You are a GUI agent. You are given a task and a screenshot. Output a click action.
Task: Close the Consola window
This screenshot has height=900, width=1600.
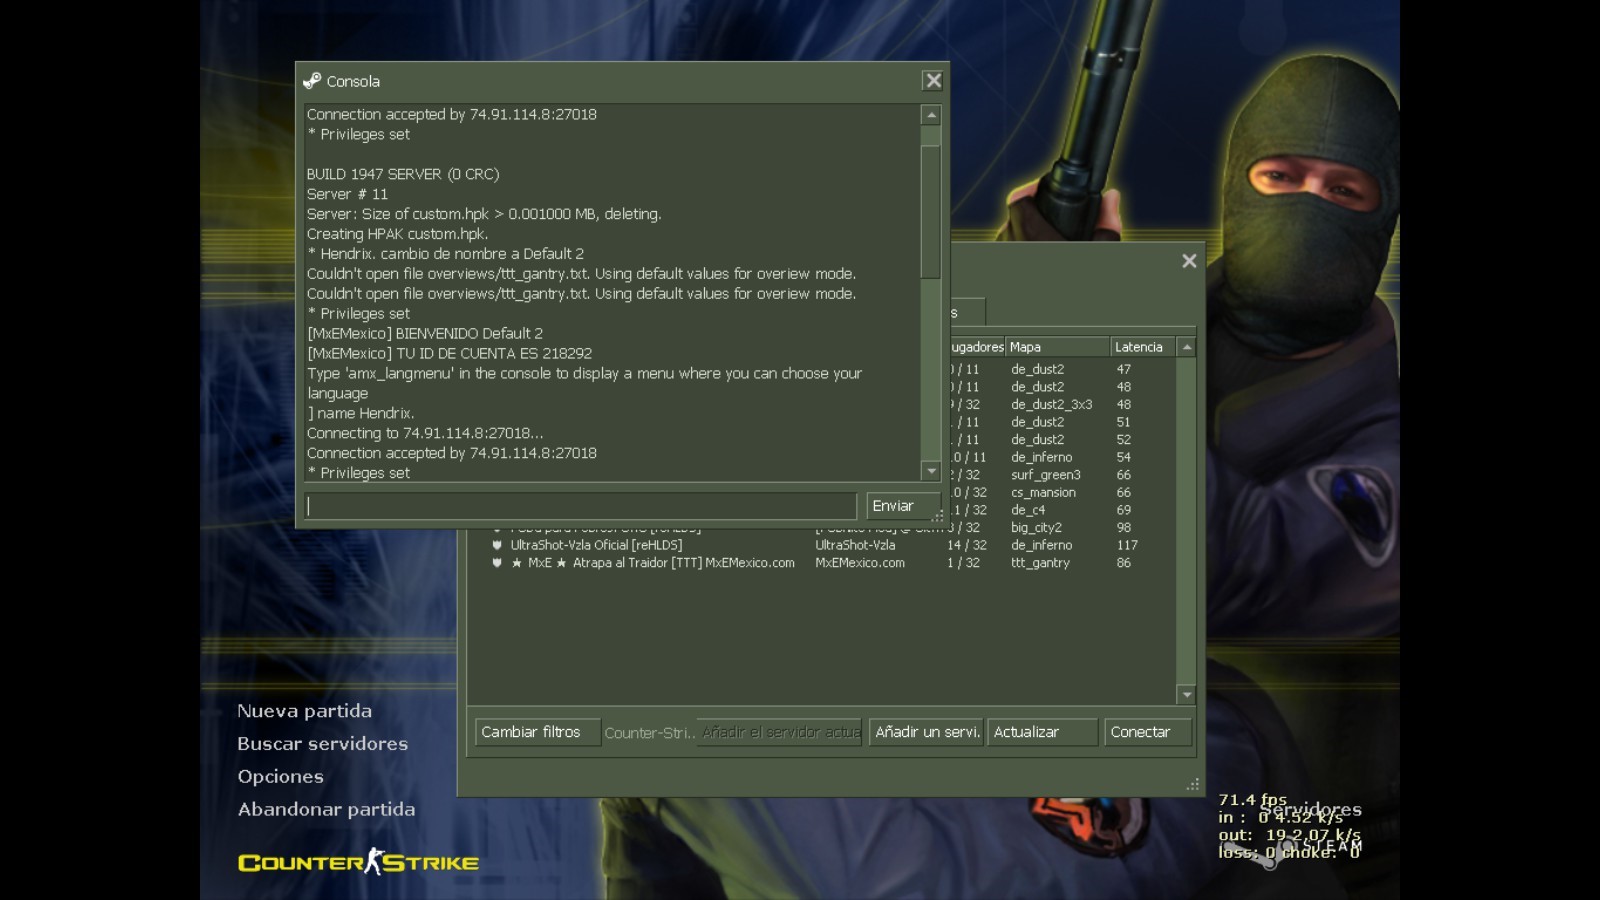click(x=933, y=81)
